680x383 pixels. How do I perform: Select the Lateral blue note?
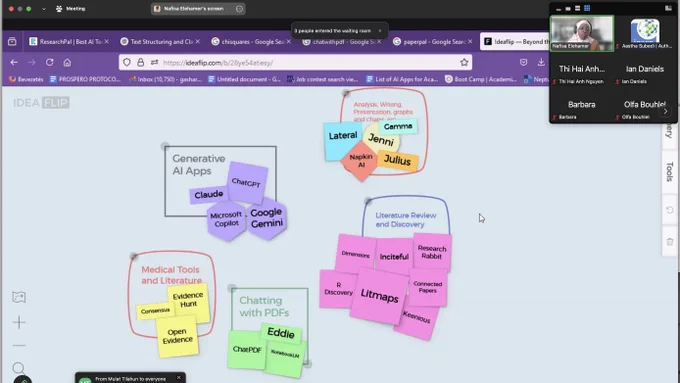(343, 141)
